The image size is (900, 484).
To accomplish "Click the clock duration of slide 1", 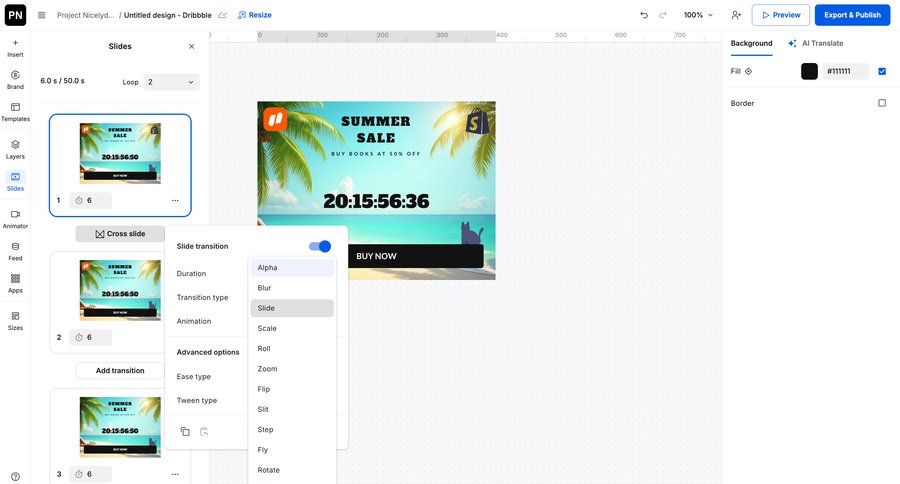I will click(x=90, y=200).
